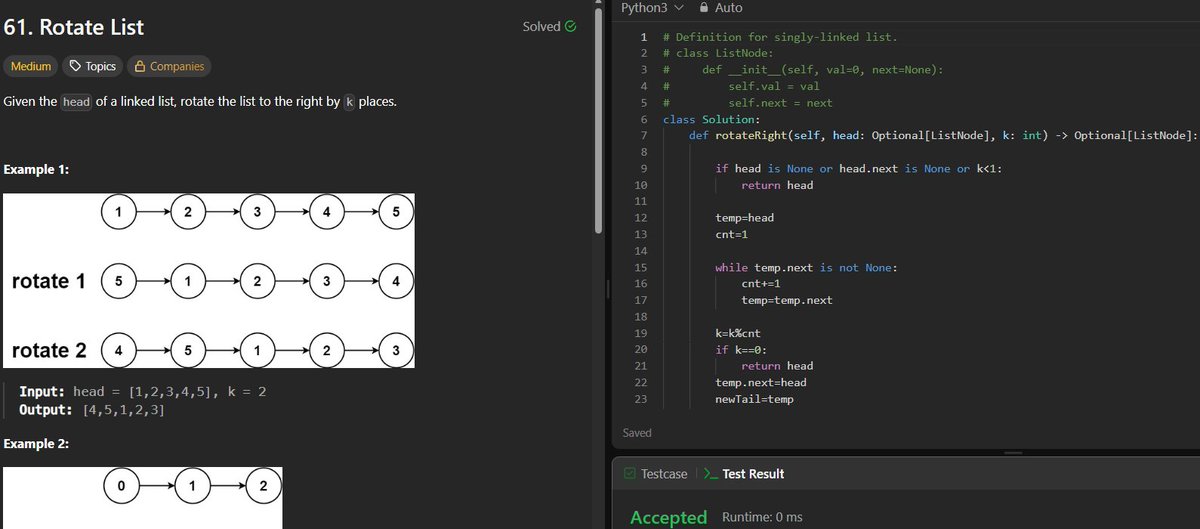Click the 'cnt=1' code line

point(732,234)
